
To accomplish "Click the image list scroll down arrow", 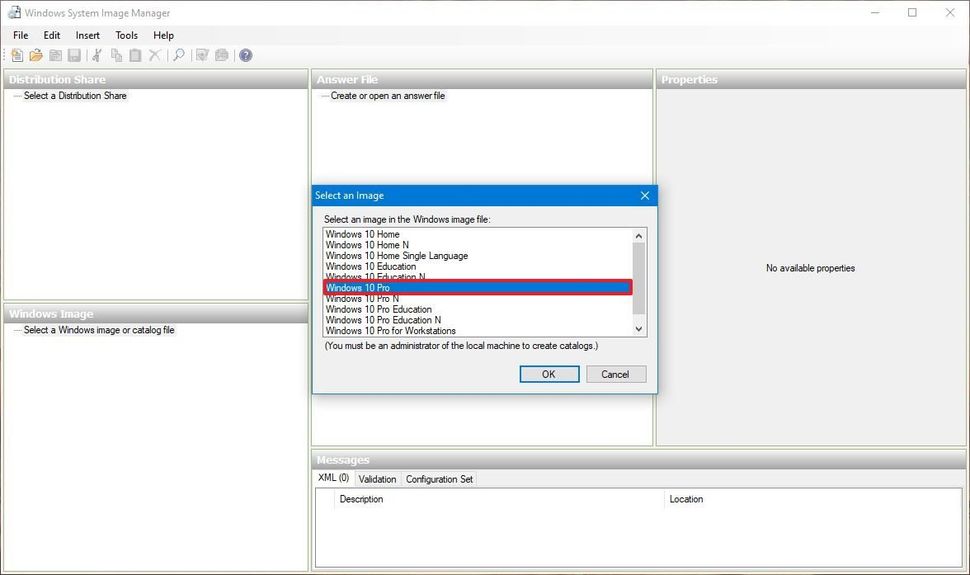I will pyautogui.click(x=639, y=329).
